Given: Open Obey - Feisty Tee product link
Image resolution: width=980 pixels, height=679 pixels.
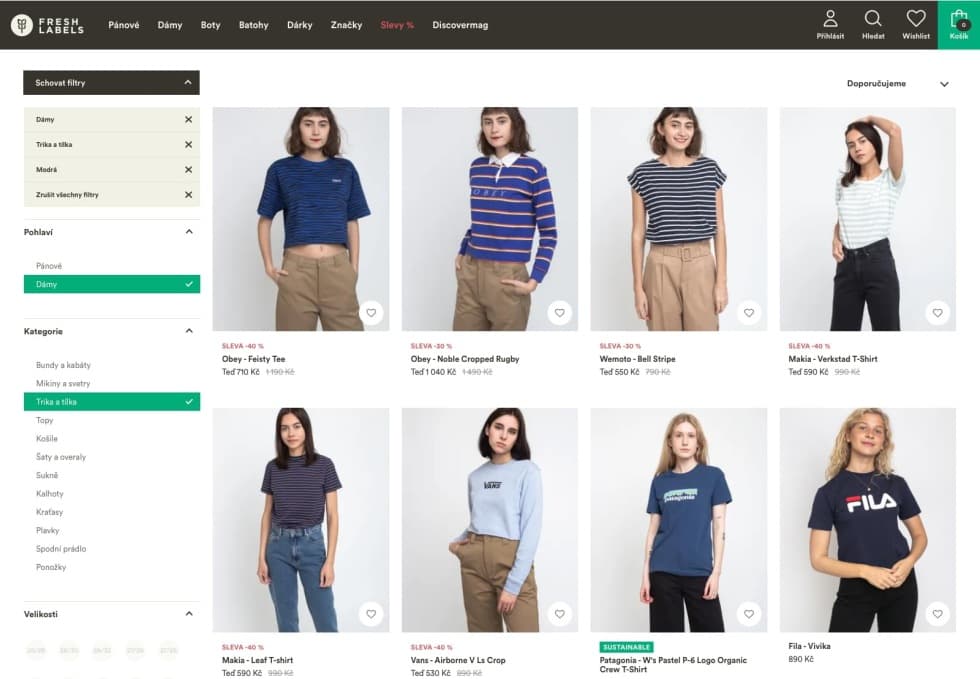Looking at the screenshot, I should point(253,359).
